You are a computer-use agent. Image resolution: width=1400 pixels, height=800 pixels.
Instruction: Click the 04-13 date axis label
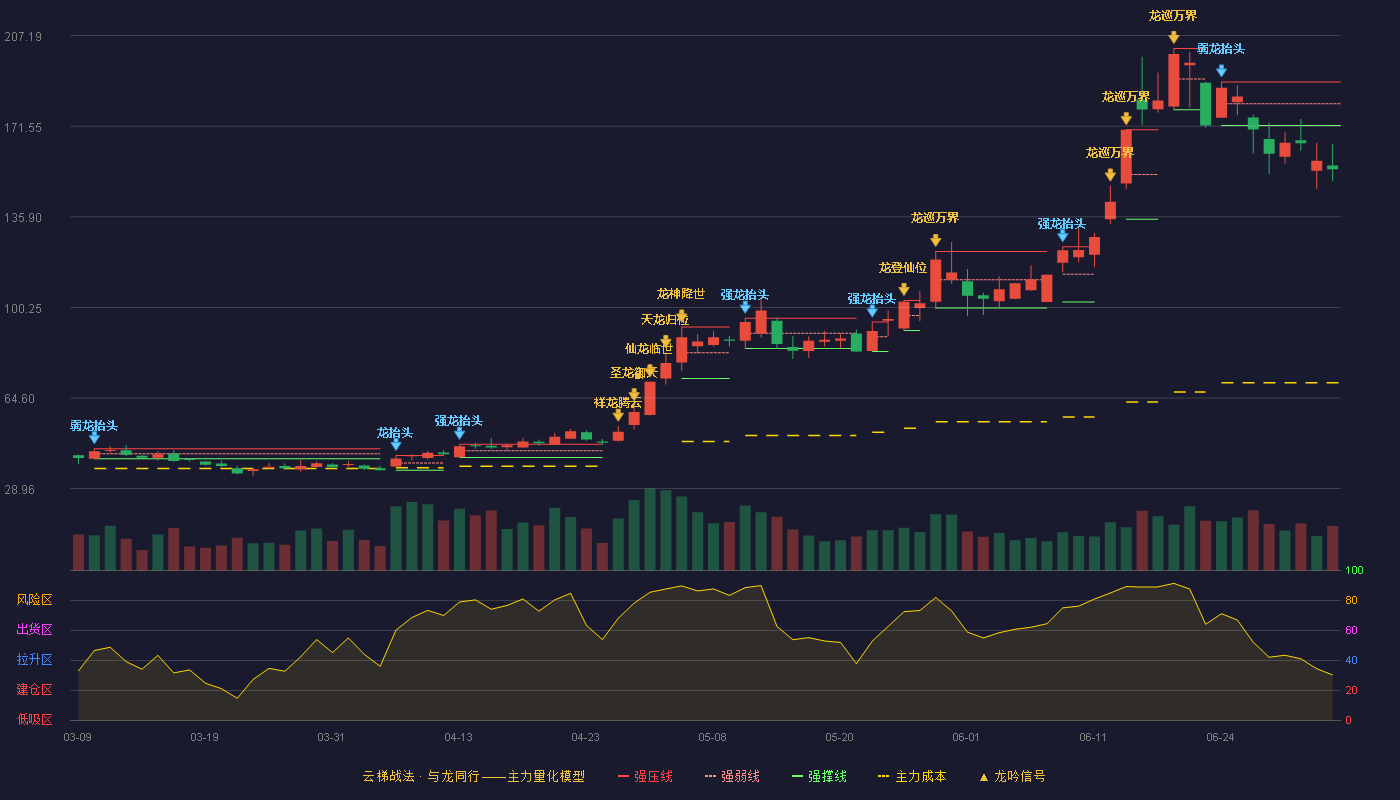pyautogui.click(x=459, y=737)
